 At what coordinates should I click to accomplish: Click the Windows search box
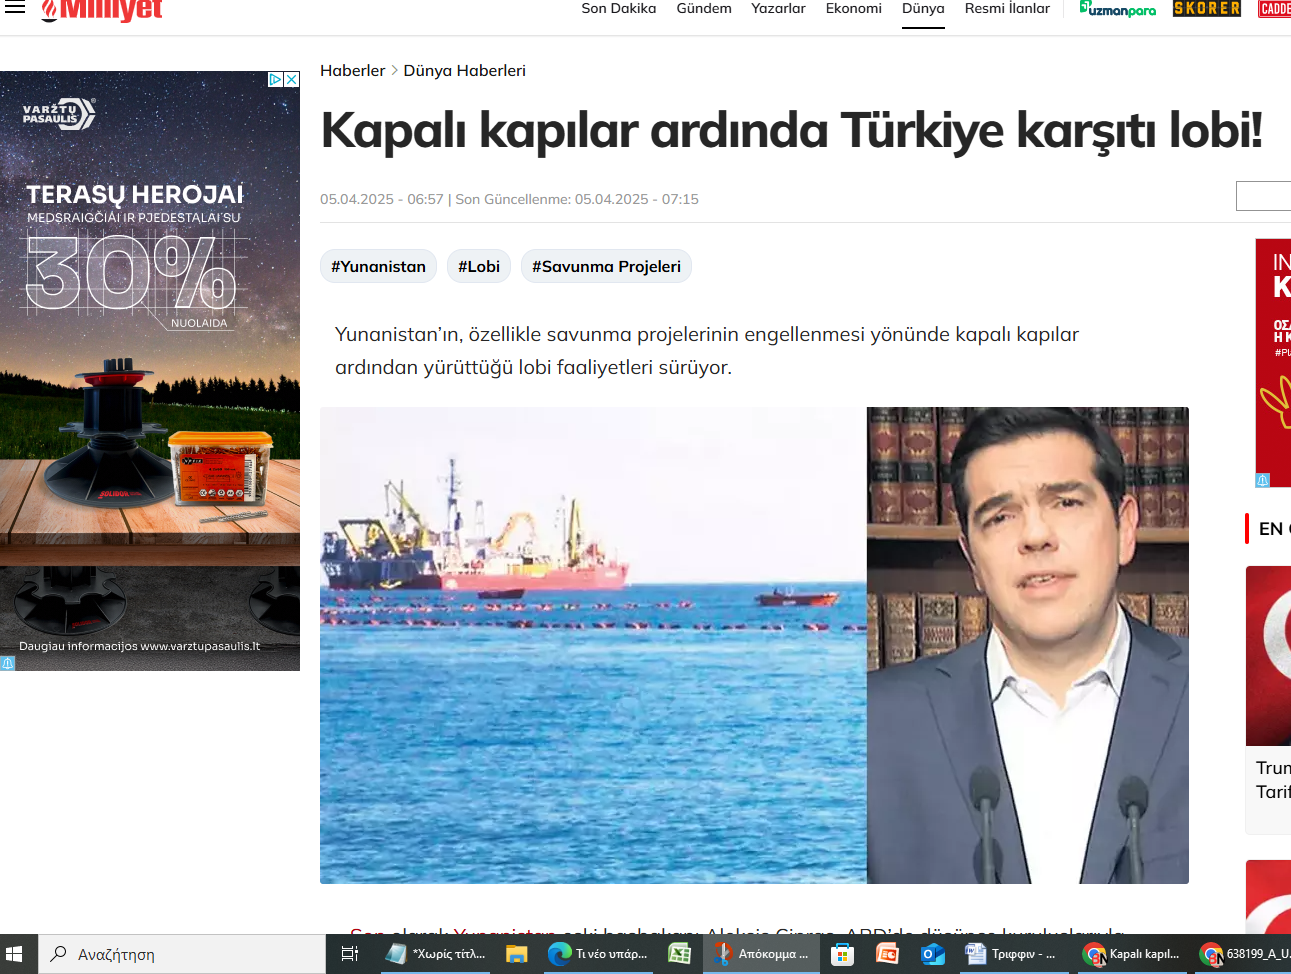pos(182,954)
